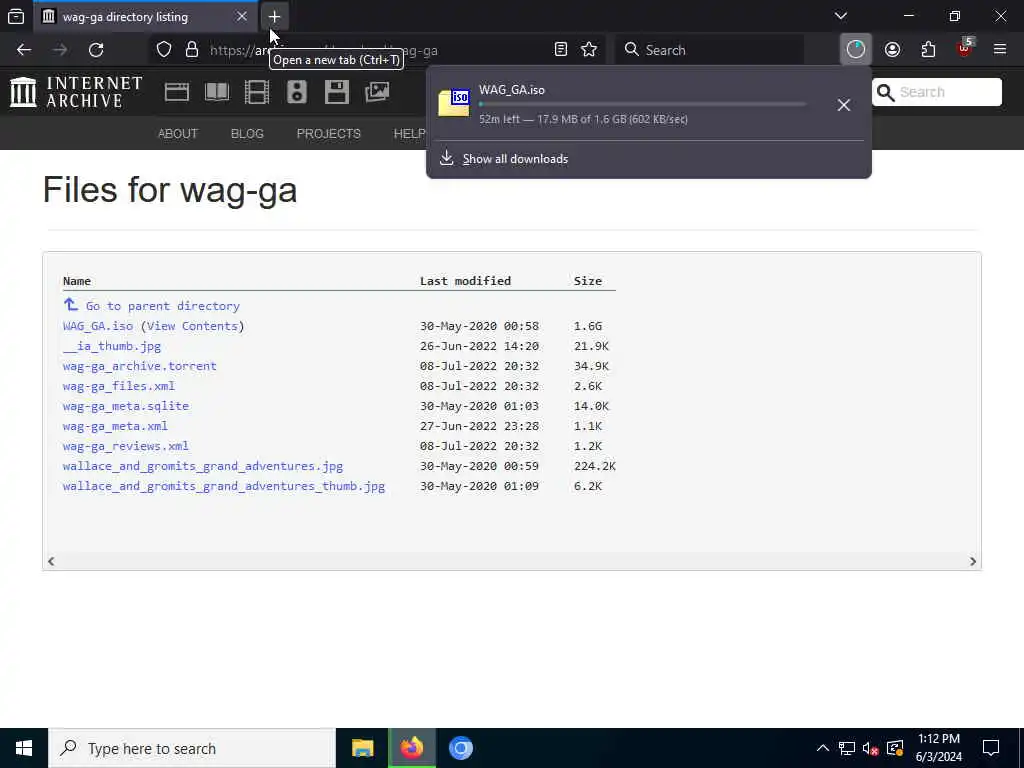The image size is (1024, 768).
Task: Open tracking protection shield icon
Action: pyautogui.click(x=164, y=50)
